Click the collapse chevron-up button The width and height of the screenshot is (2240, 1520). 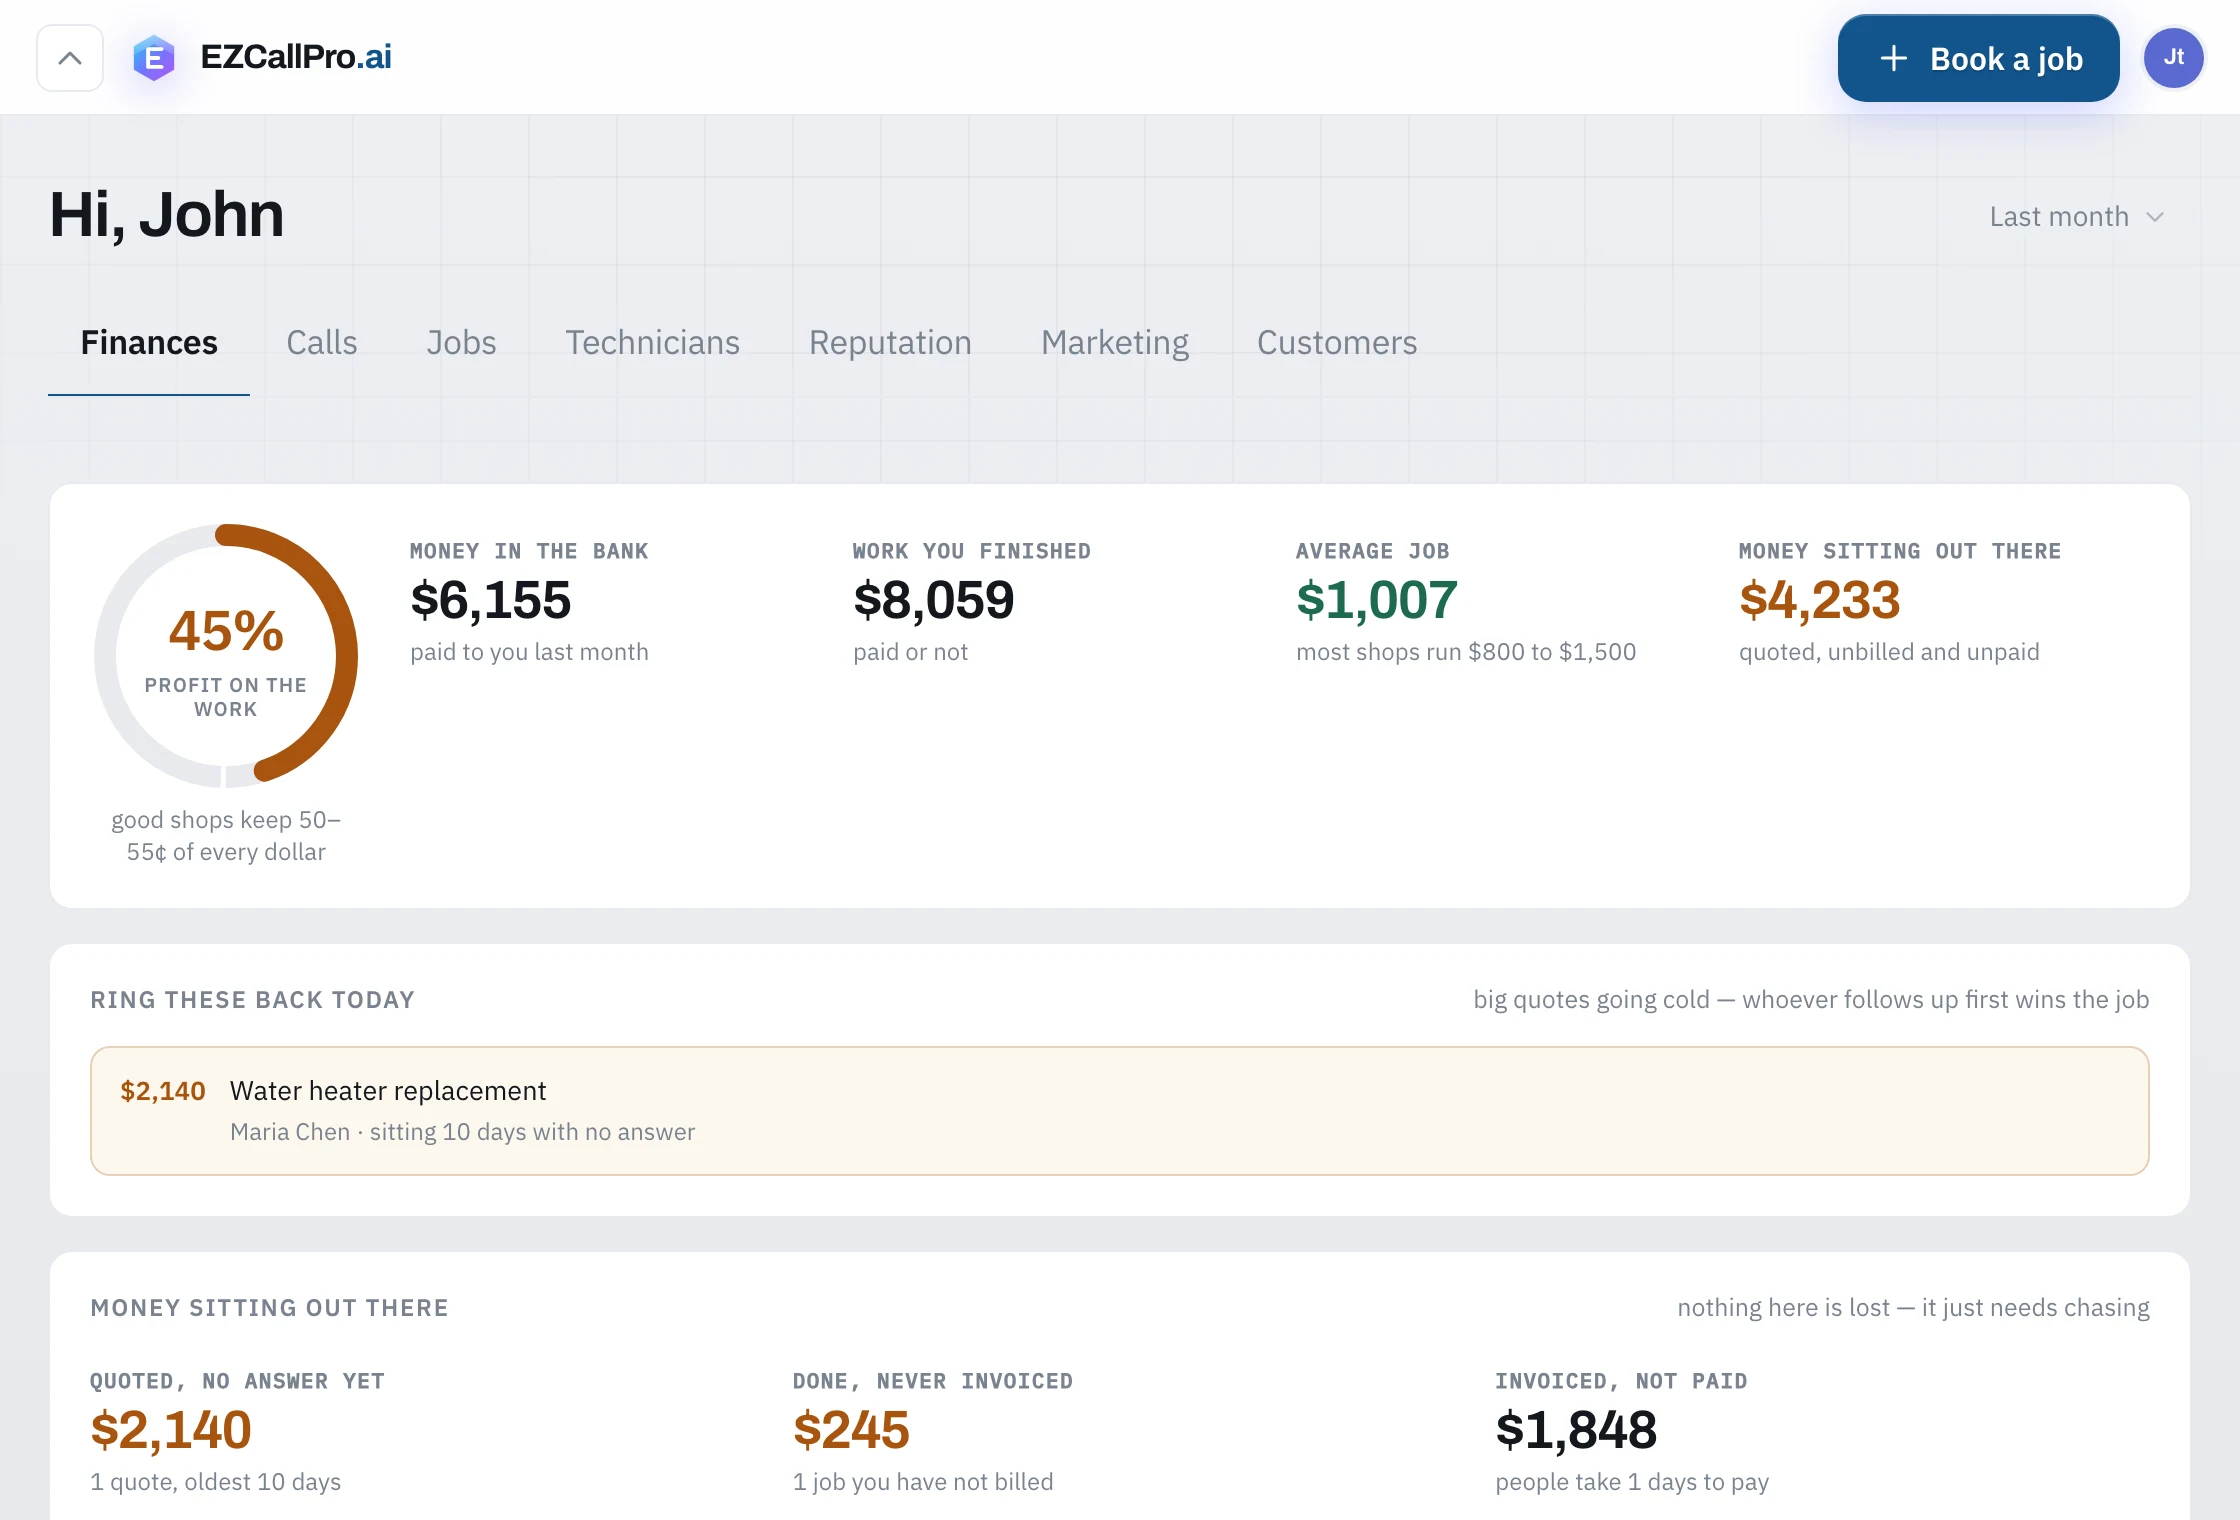[x=70, y=58]
